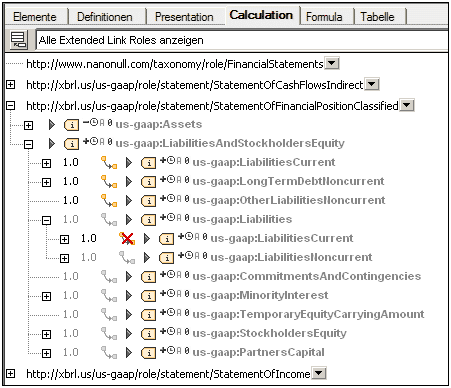Click the arc icon of StockholdersEquity

(x=109, y=334)
